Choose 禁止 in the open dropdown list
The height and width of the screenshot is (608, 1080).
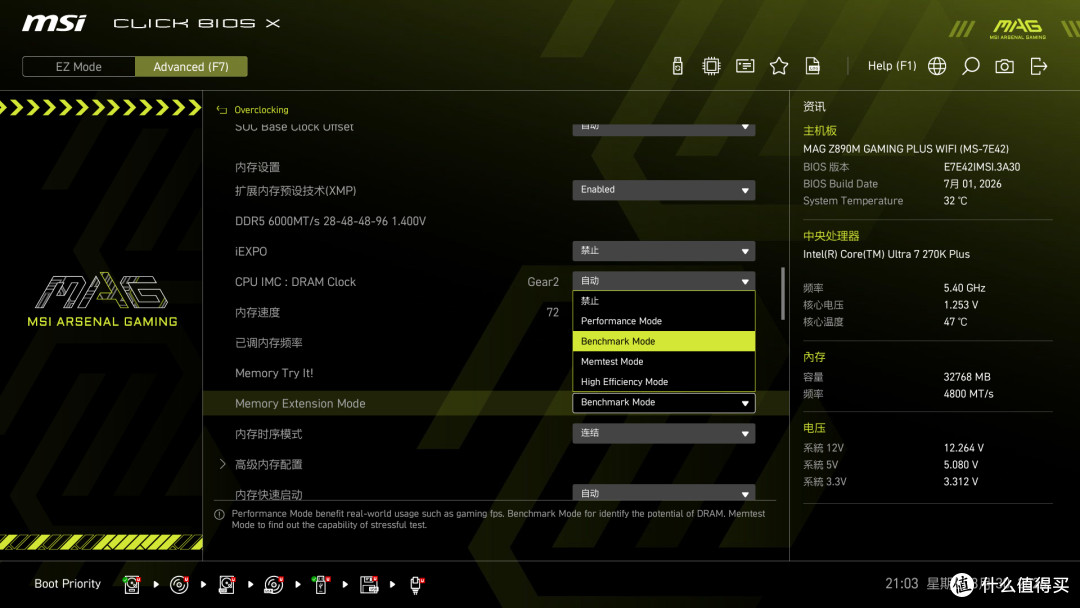click(663, 301)
